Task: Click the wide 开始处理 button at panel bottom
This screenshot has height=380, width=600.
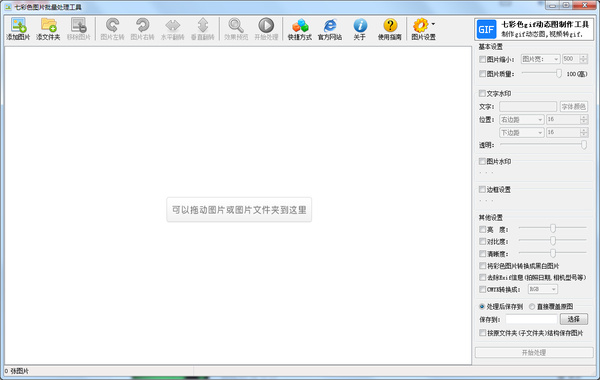Action: point(534,352)
